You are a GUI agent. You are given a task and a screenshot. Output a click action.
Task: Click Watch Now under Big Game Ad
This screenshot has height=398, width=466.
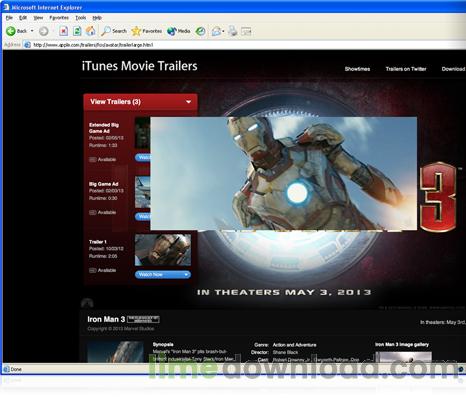point(143,217)
